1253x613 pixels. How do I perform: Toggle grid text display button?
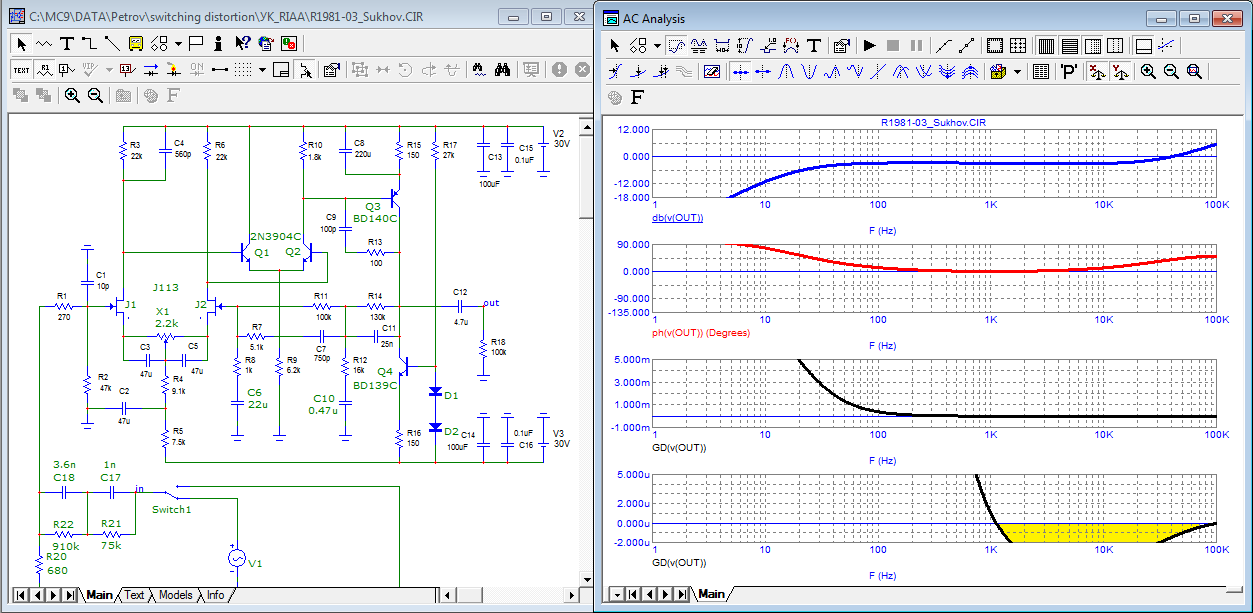click(x=21, y=69)
